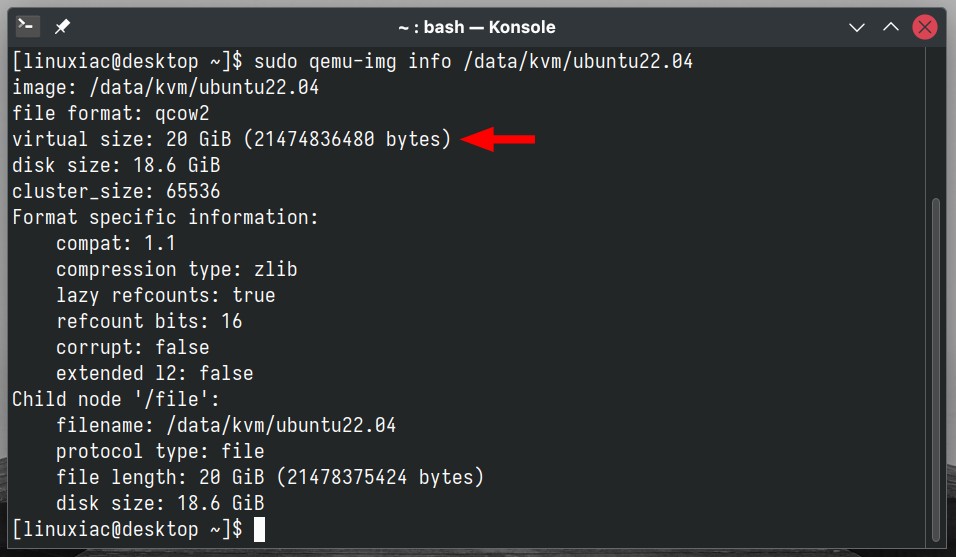Click the 'cluster_size: 65536' line
Viewport: 956px width, 557px height.
116,191
